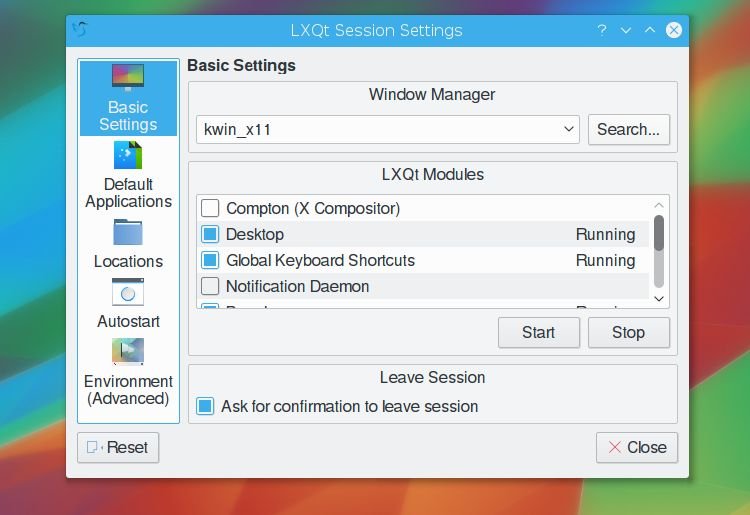
Task: Click the Start module button
Action: (539, 332)
